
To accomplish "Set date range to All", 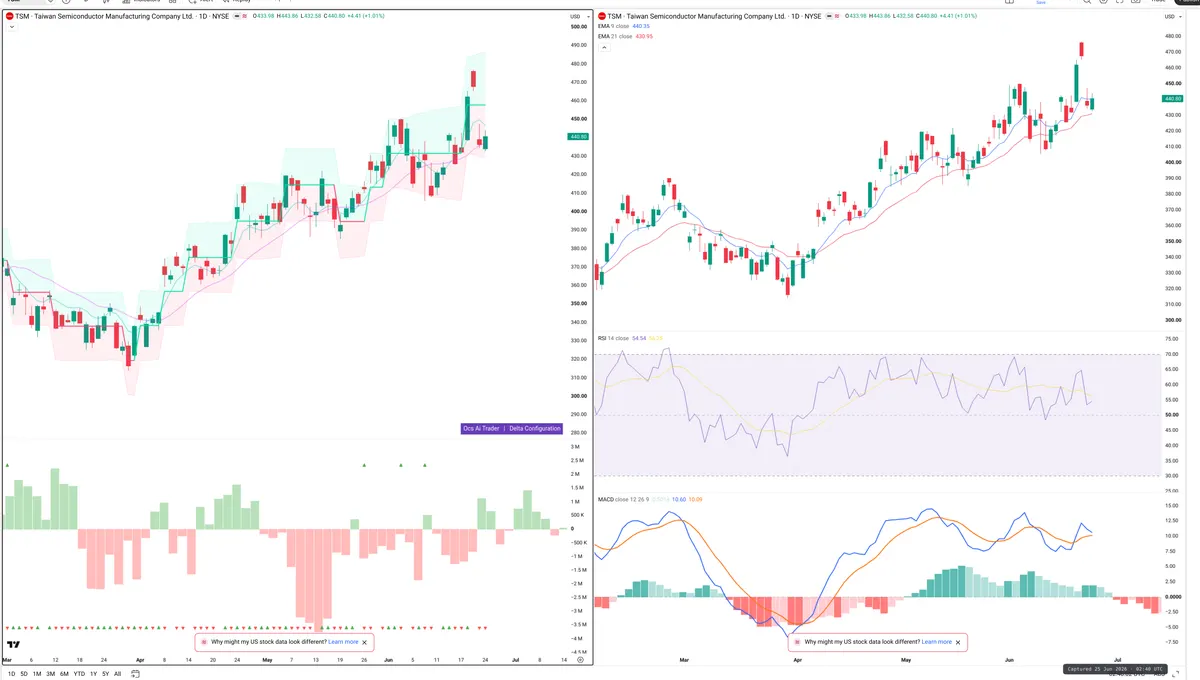I will [x=117, y=674].
